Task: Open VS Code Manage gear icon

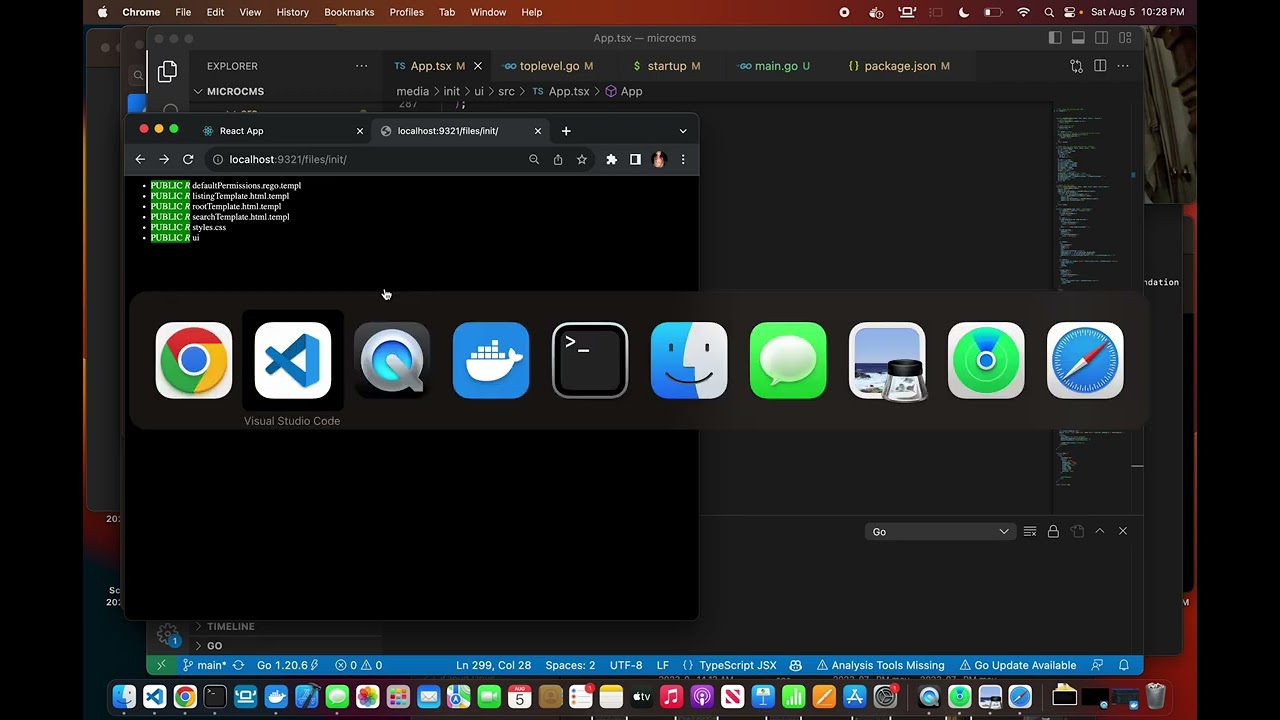Action: [167, 634]
